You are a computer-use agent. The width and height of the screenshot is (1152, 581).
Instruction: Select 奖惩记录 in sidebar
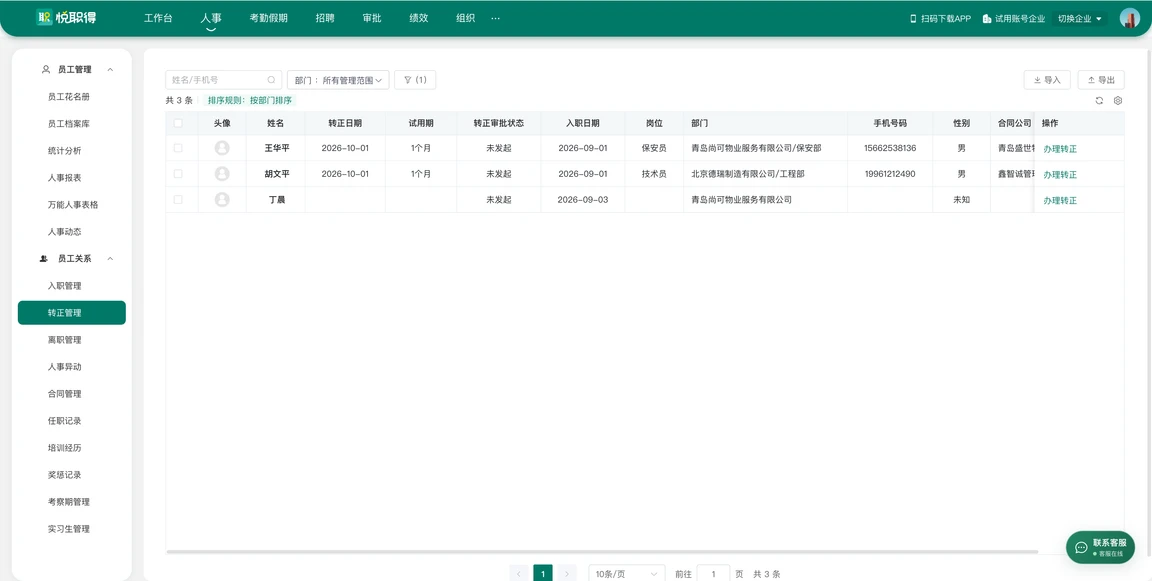pyautogui.click(x=72, y=474)
